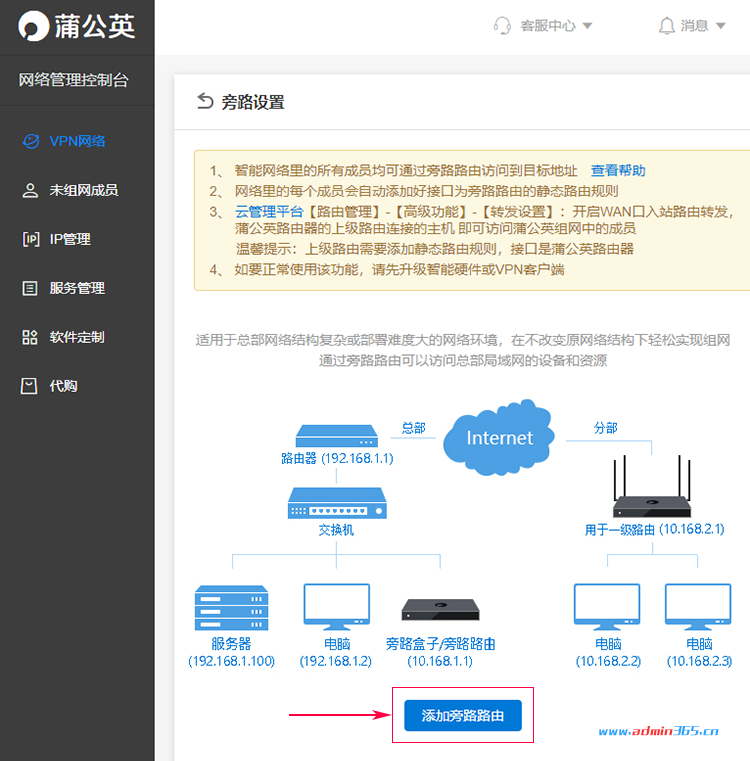
Task: Click the 分部 label
Action: pos(605,428)
